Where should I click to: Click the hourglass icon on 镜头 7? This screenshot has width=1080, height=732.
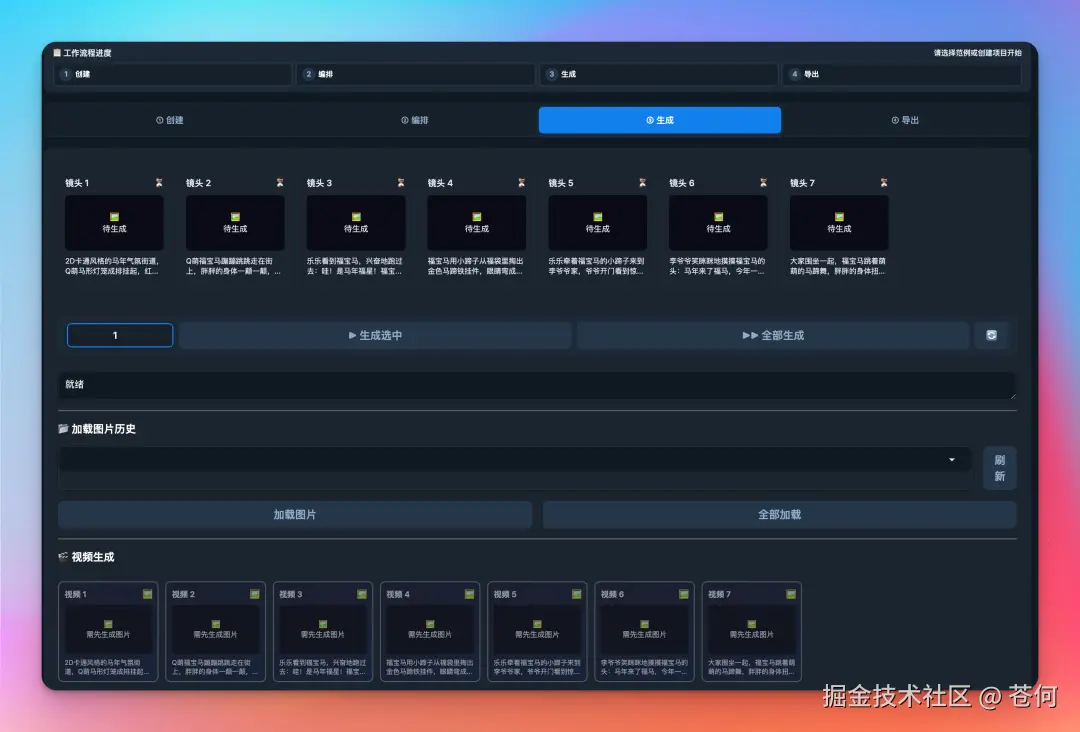tap(882, 182)
